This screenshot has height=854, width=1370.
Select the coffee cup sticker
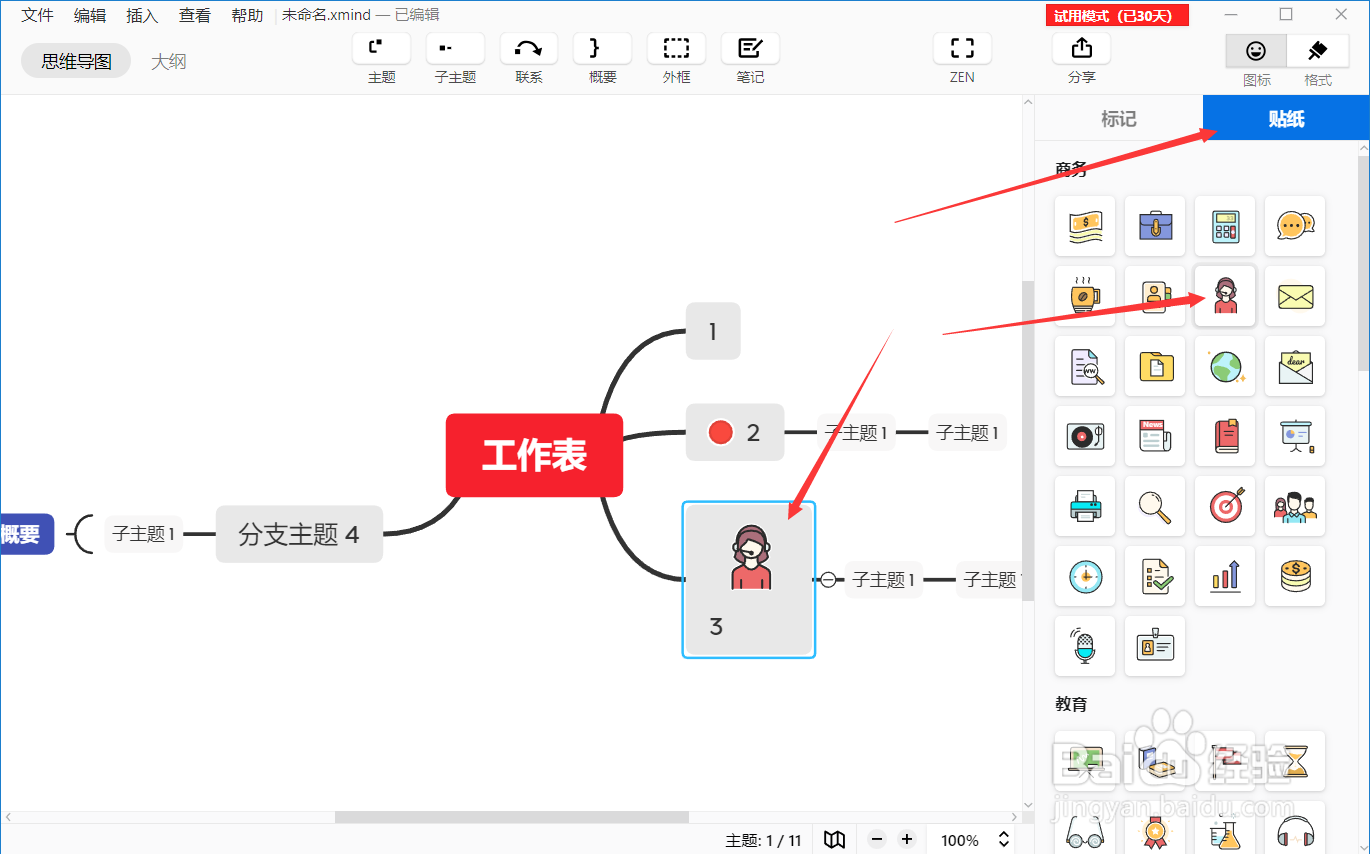pos(1085,296)
